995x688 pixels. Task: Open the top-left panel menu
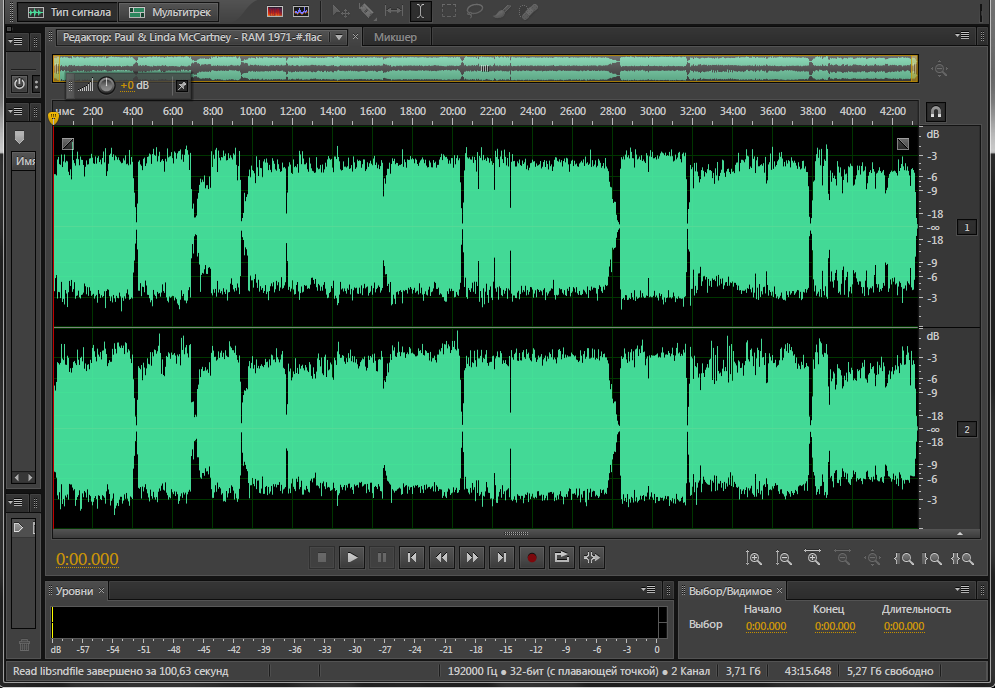15,42
